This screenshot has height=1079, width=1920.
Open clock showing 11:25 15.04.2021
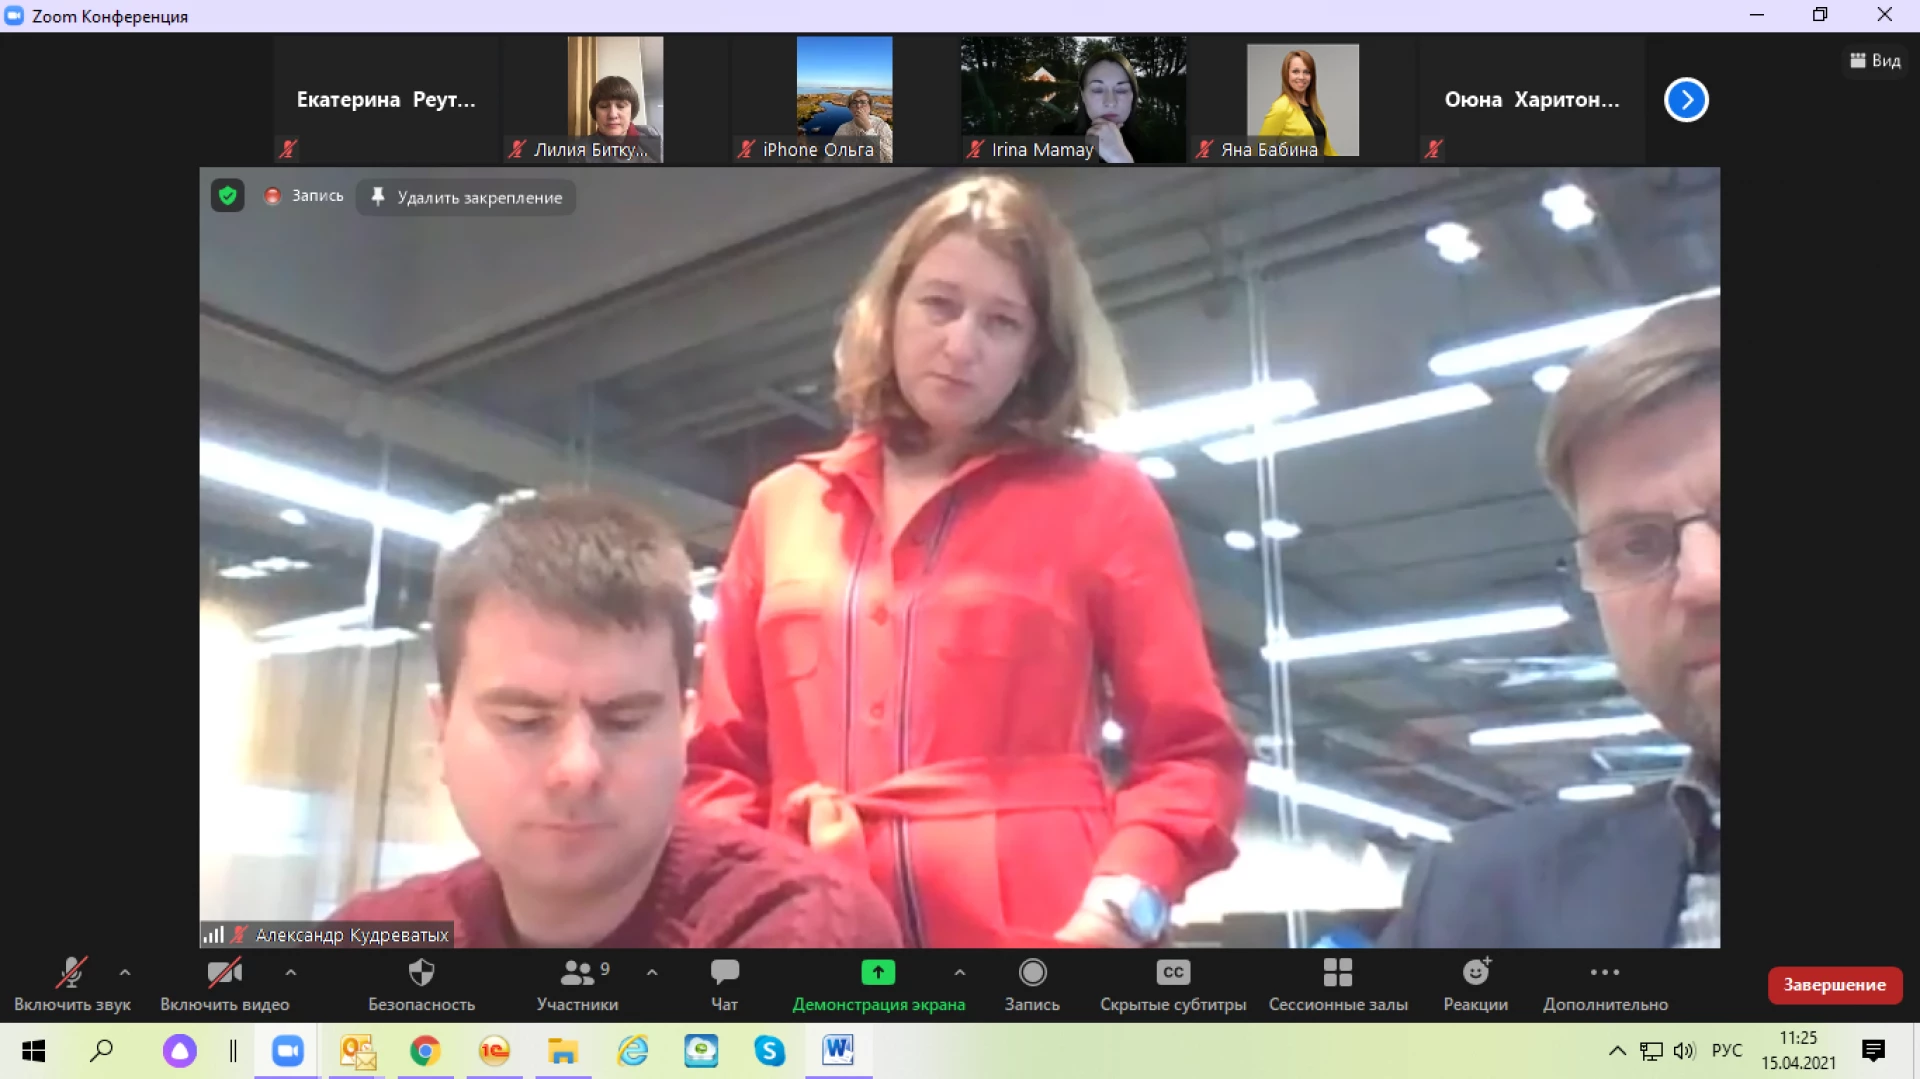[1798, 1050]
